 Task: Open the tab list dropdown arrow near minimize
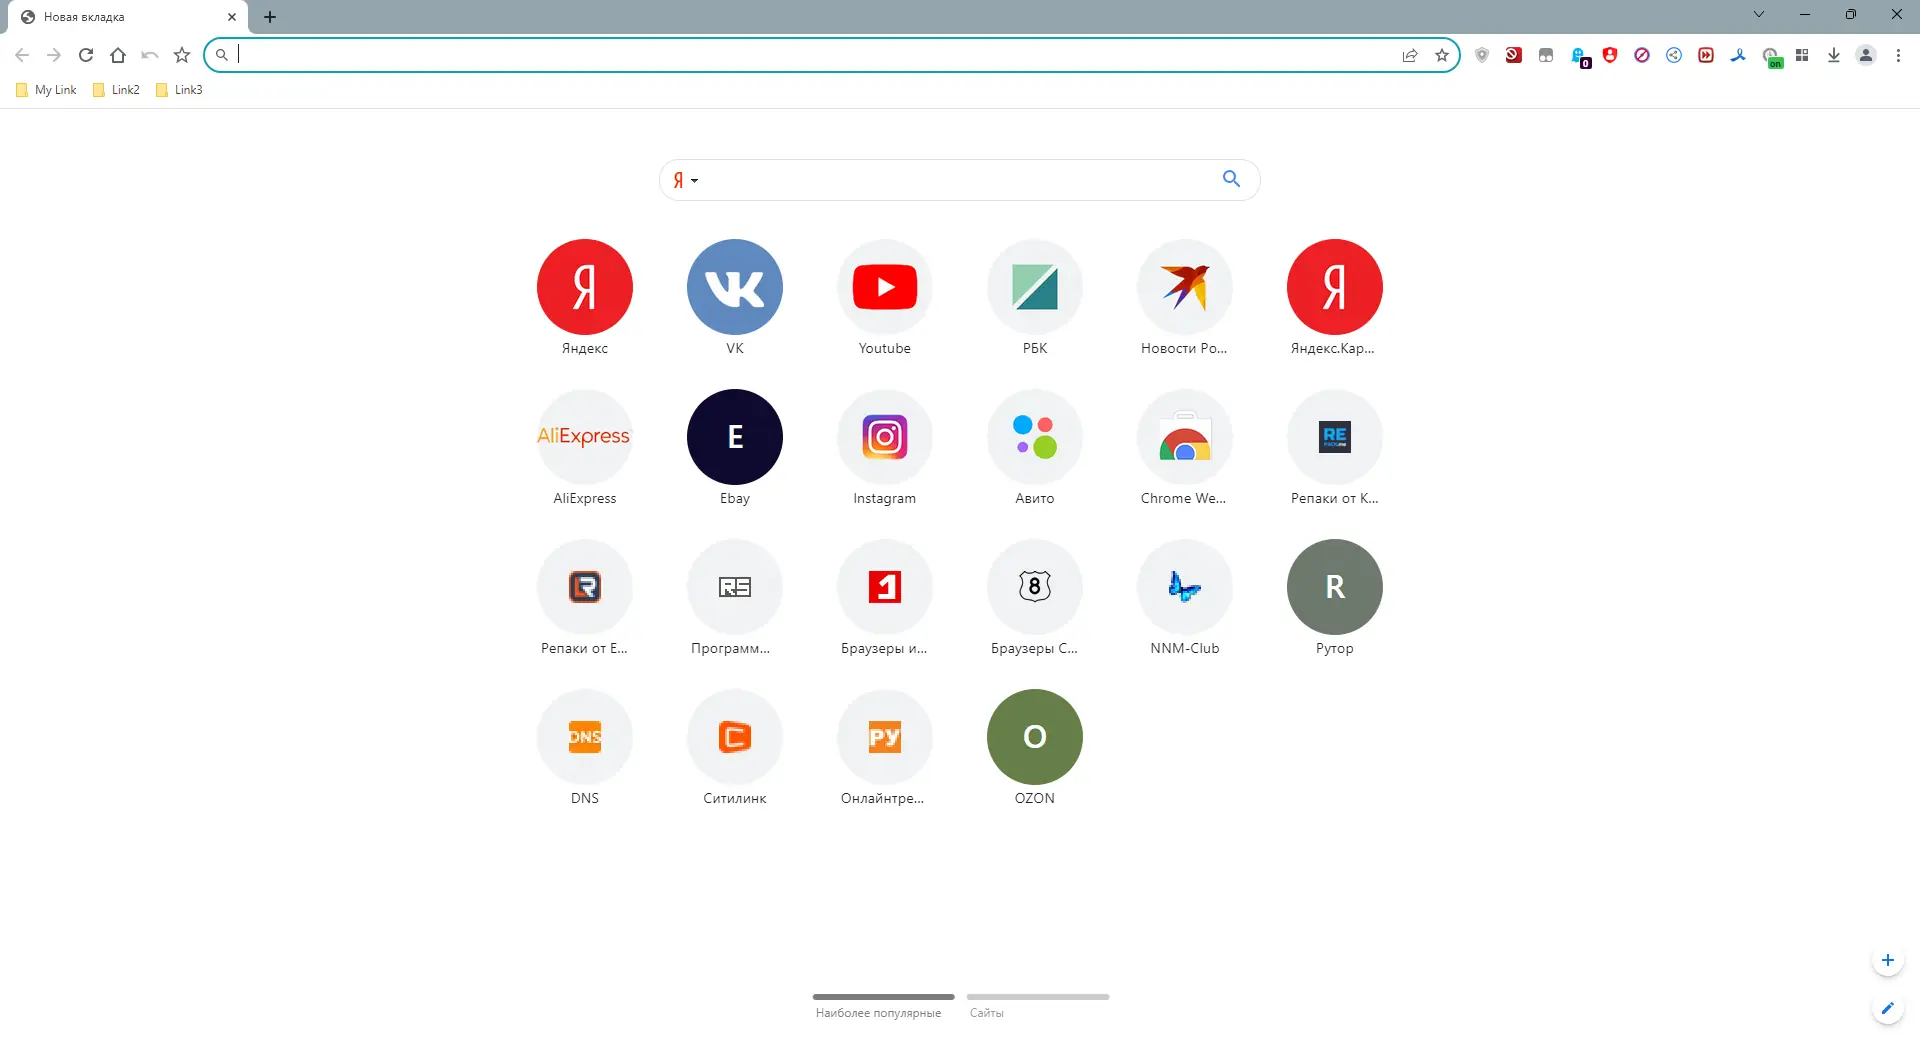1758,15
